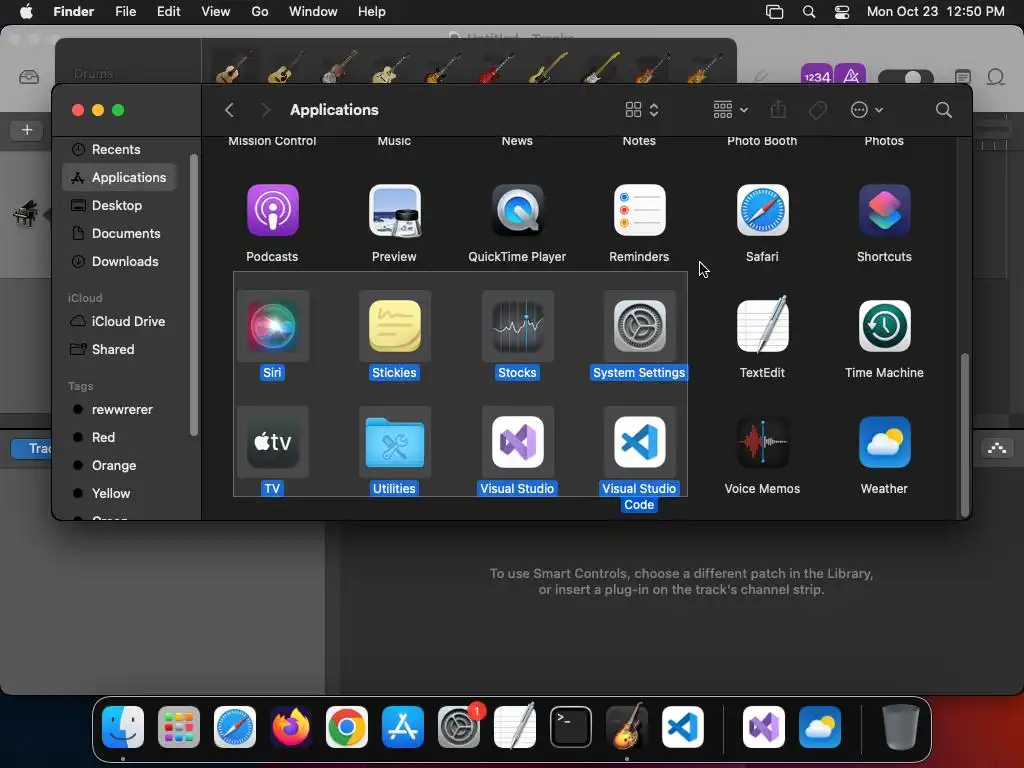The width and height of the screenshot is (1024, 768).
Task: Click Finder icon in the Dock
Action: coord(123,727)
